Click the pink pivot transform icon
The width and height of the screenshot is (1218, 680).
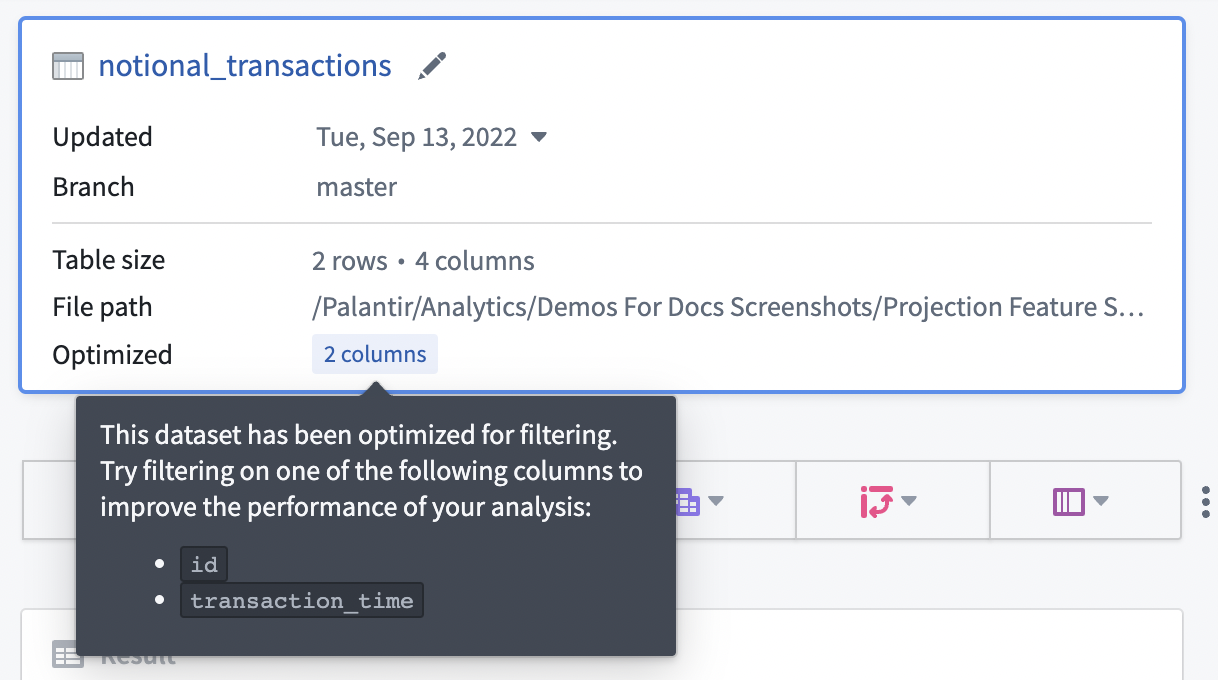click(876, 501)
